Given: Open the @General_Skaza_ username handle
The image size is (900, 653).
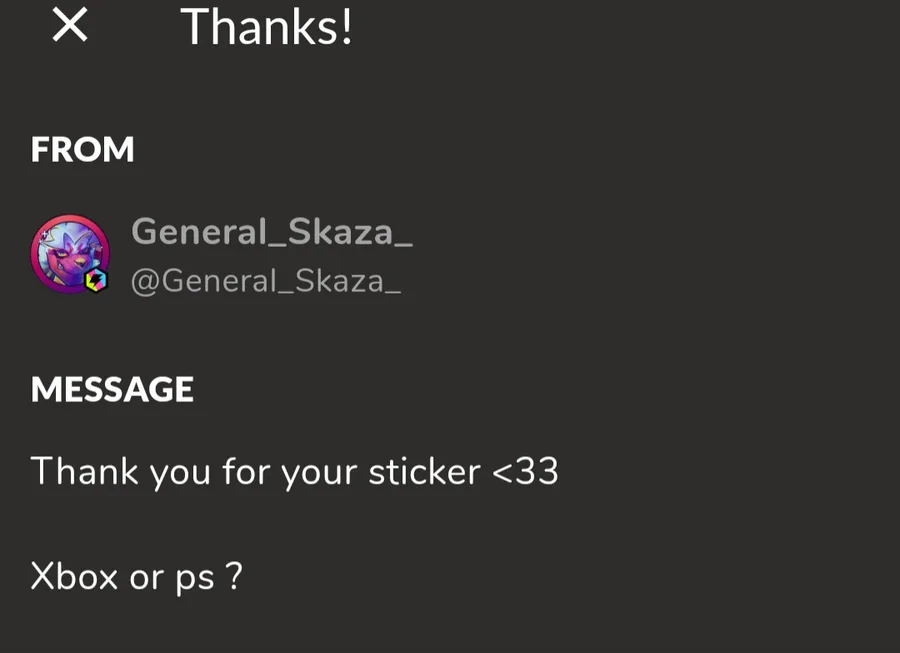Looking at the screenshot, I should point(266,281).
